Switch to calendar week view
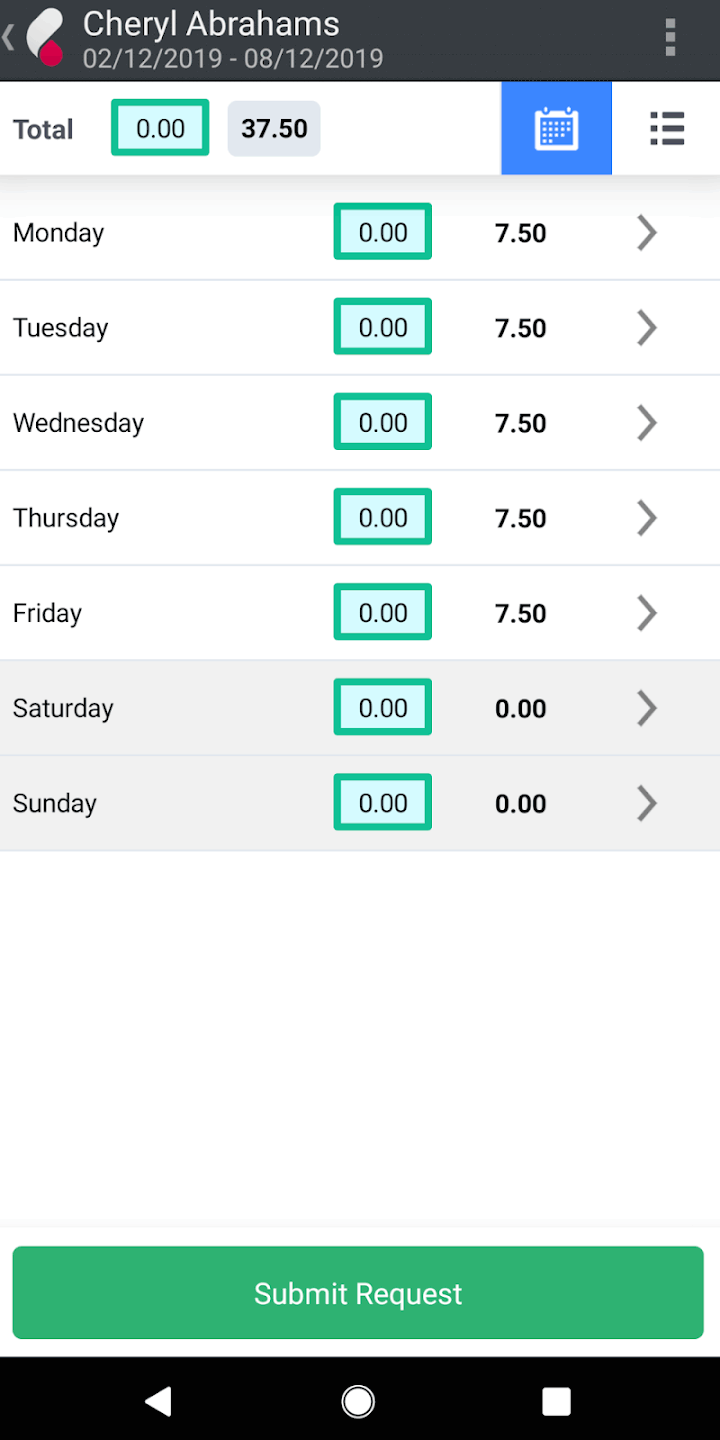Screen dimensions: 720x1440 (x=556, y=128)
